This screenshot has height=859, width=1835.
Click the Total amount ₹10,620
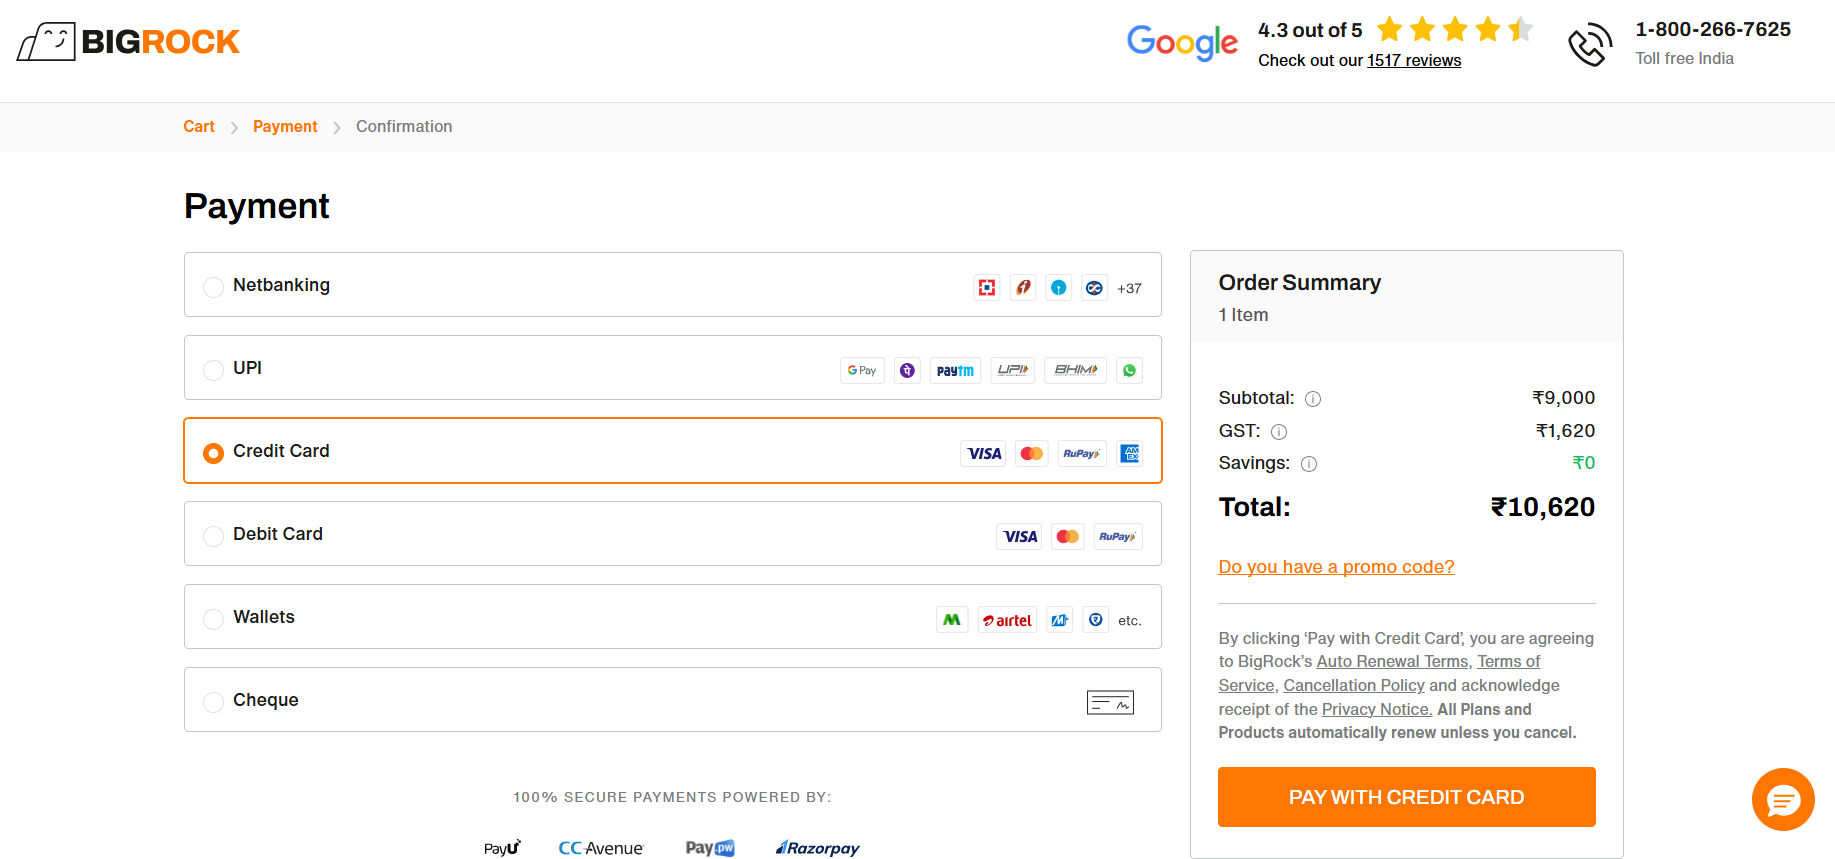pos(1543,508)
